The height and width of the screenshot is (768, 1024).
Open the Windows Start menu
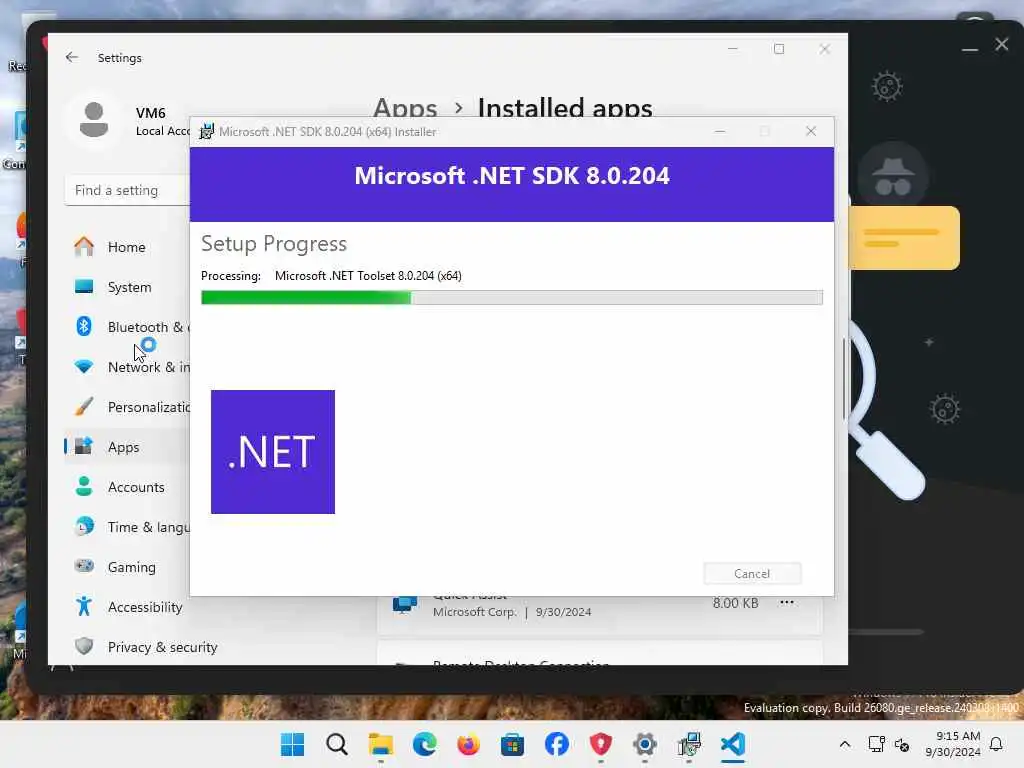pos(292,744)
